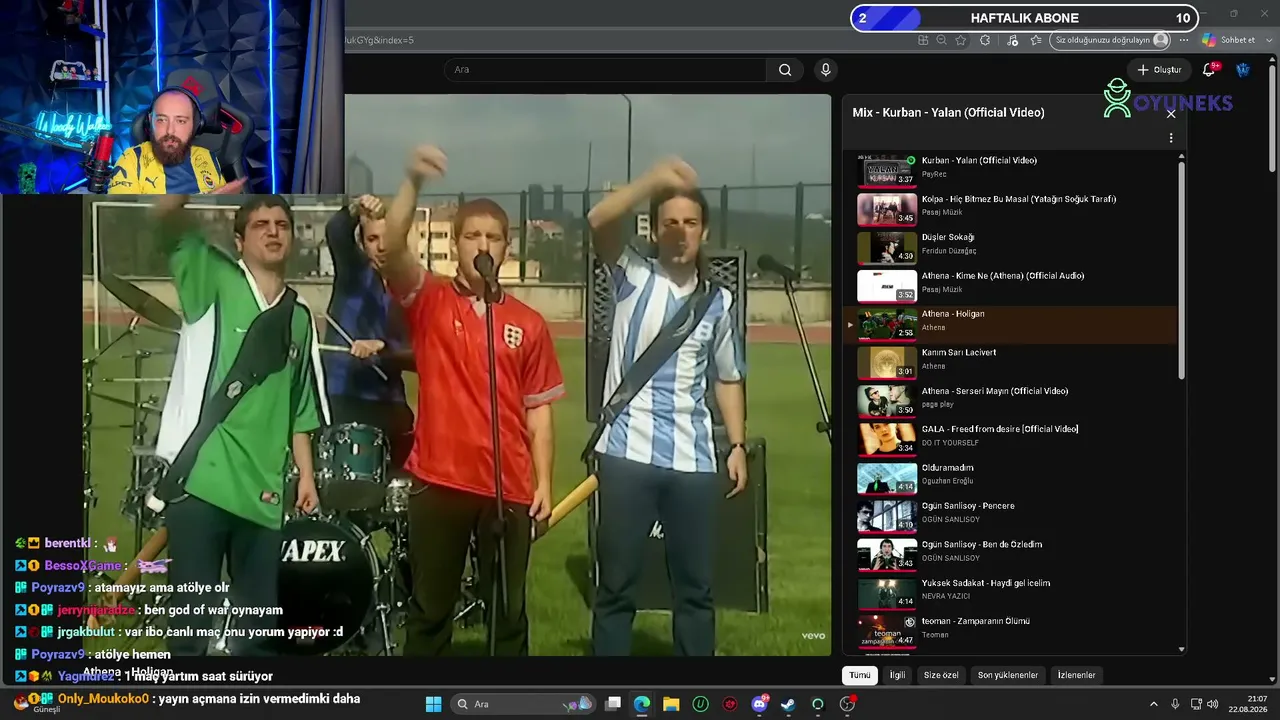The image size is (1280, 720).
Task: Open Task View from the taskbar
Action: pos(613,704)
